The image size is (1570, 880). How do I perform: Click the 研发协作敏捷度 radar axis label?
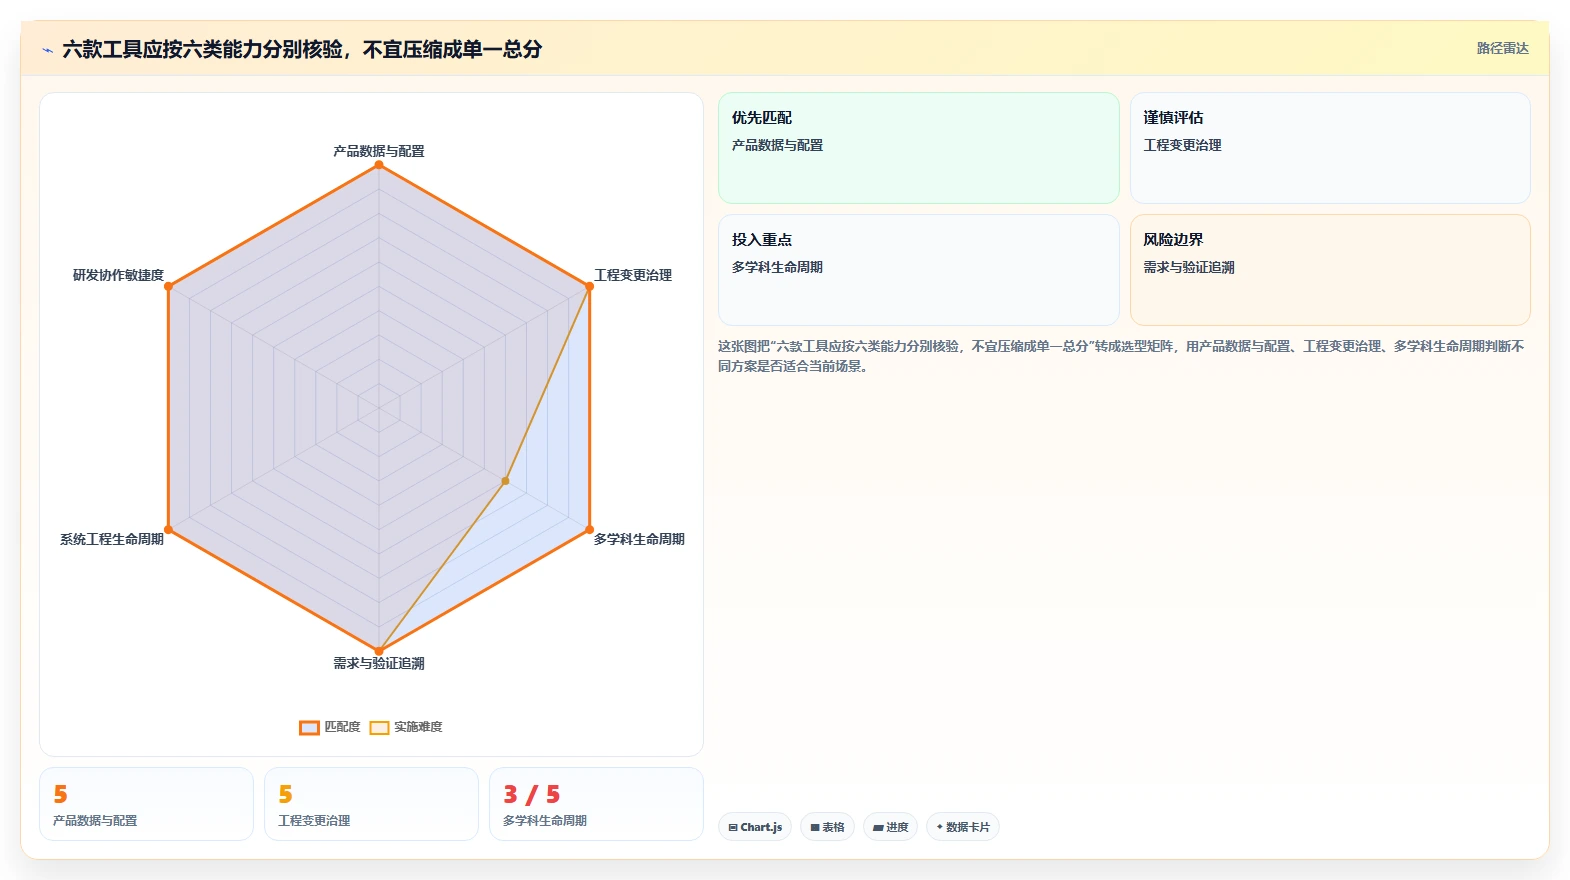point(118,275)
